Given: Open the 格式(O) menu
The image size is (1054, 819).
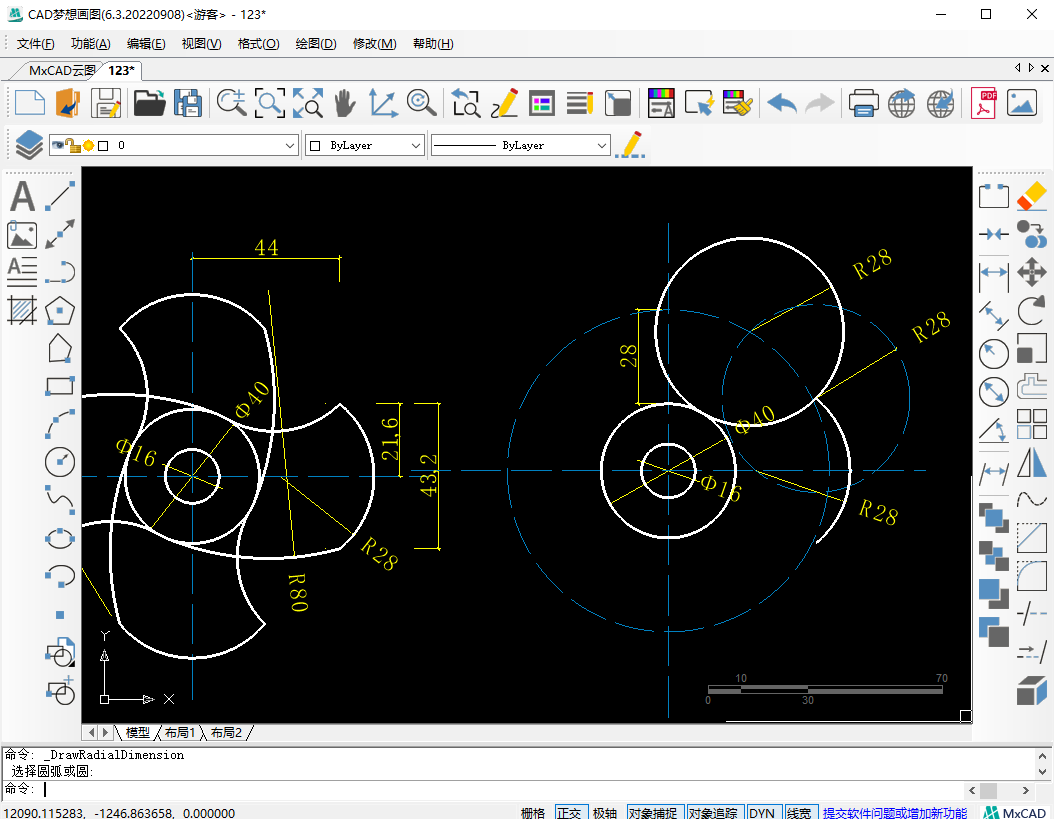Looking at the screenshot, I should point(258,44).
